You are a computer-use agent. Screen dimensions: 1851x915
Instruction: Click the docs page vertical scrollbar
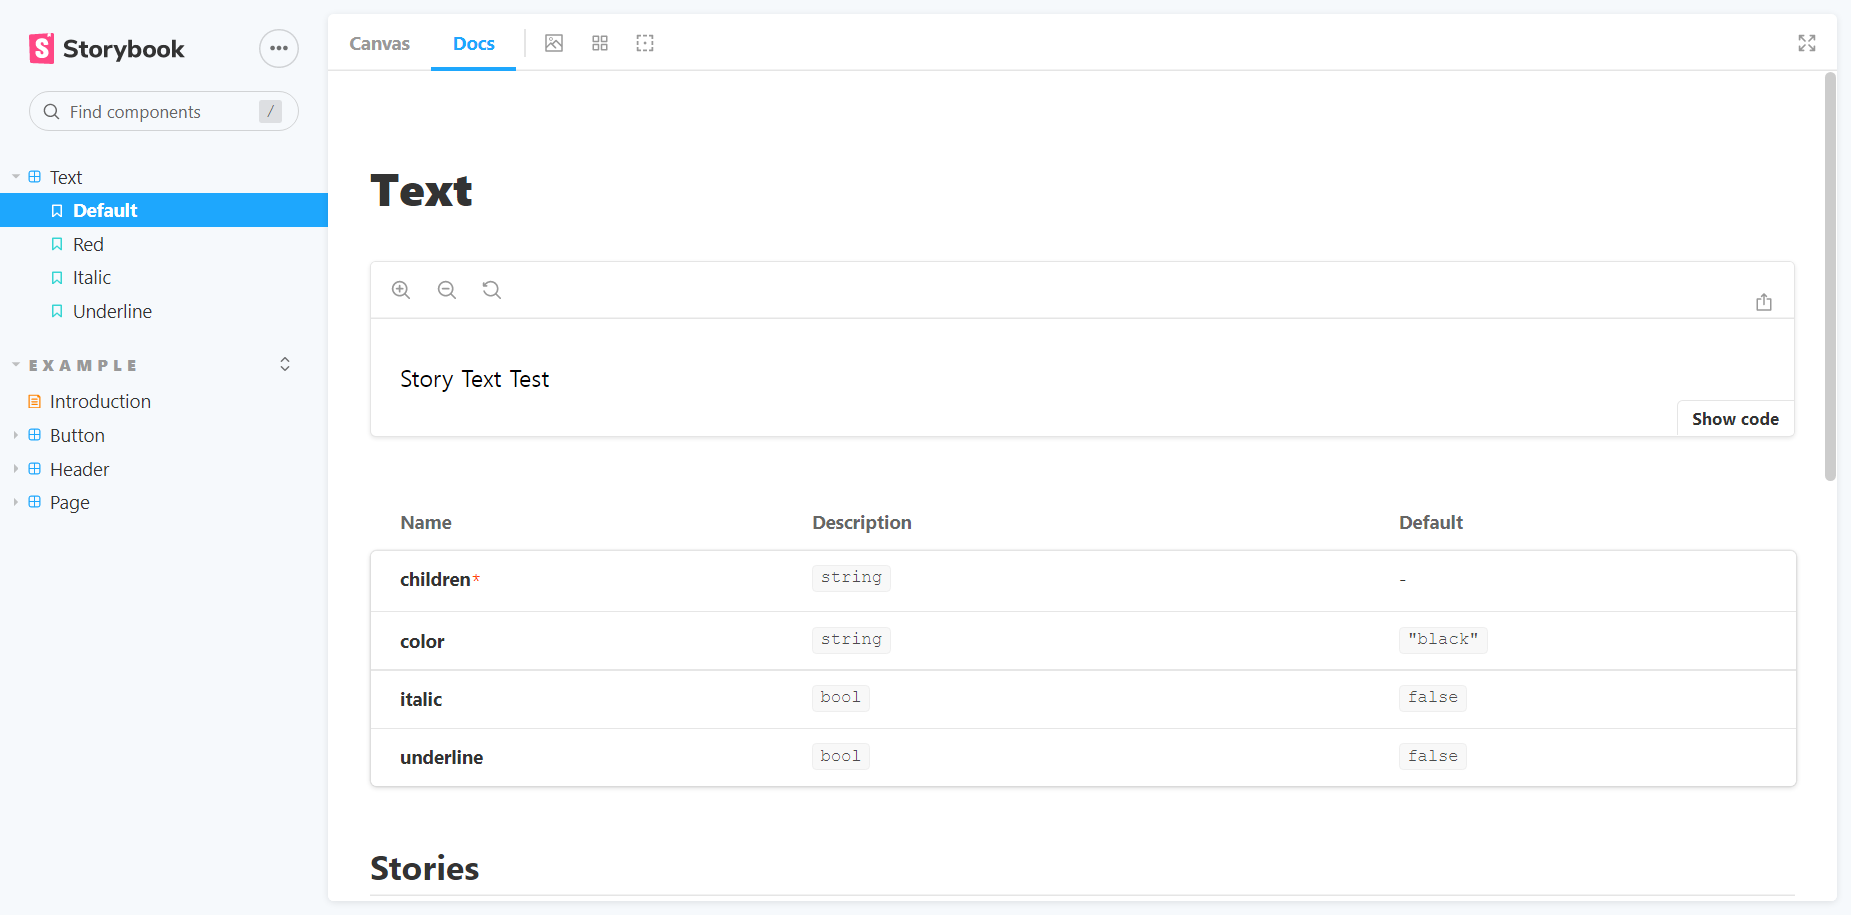tap(1830, 277)
